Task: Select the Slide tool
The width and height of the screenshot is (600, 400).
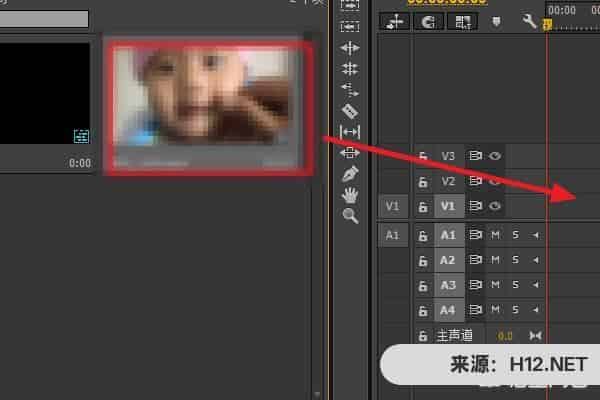Action: [350, 153]
